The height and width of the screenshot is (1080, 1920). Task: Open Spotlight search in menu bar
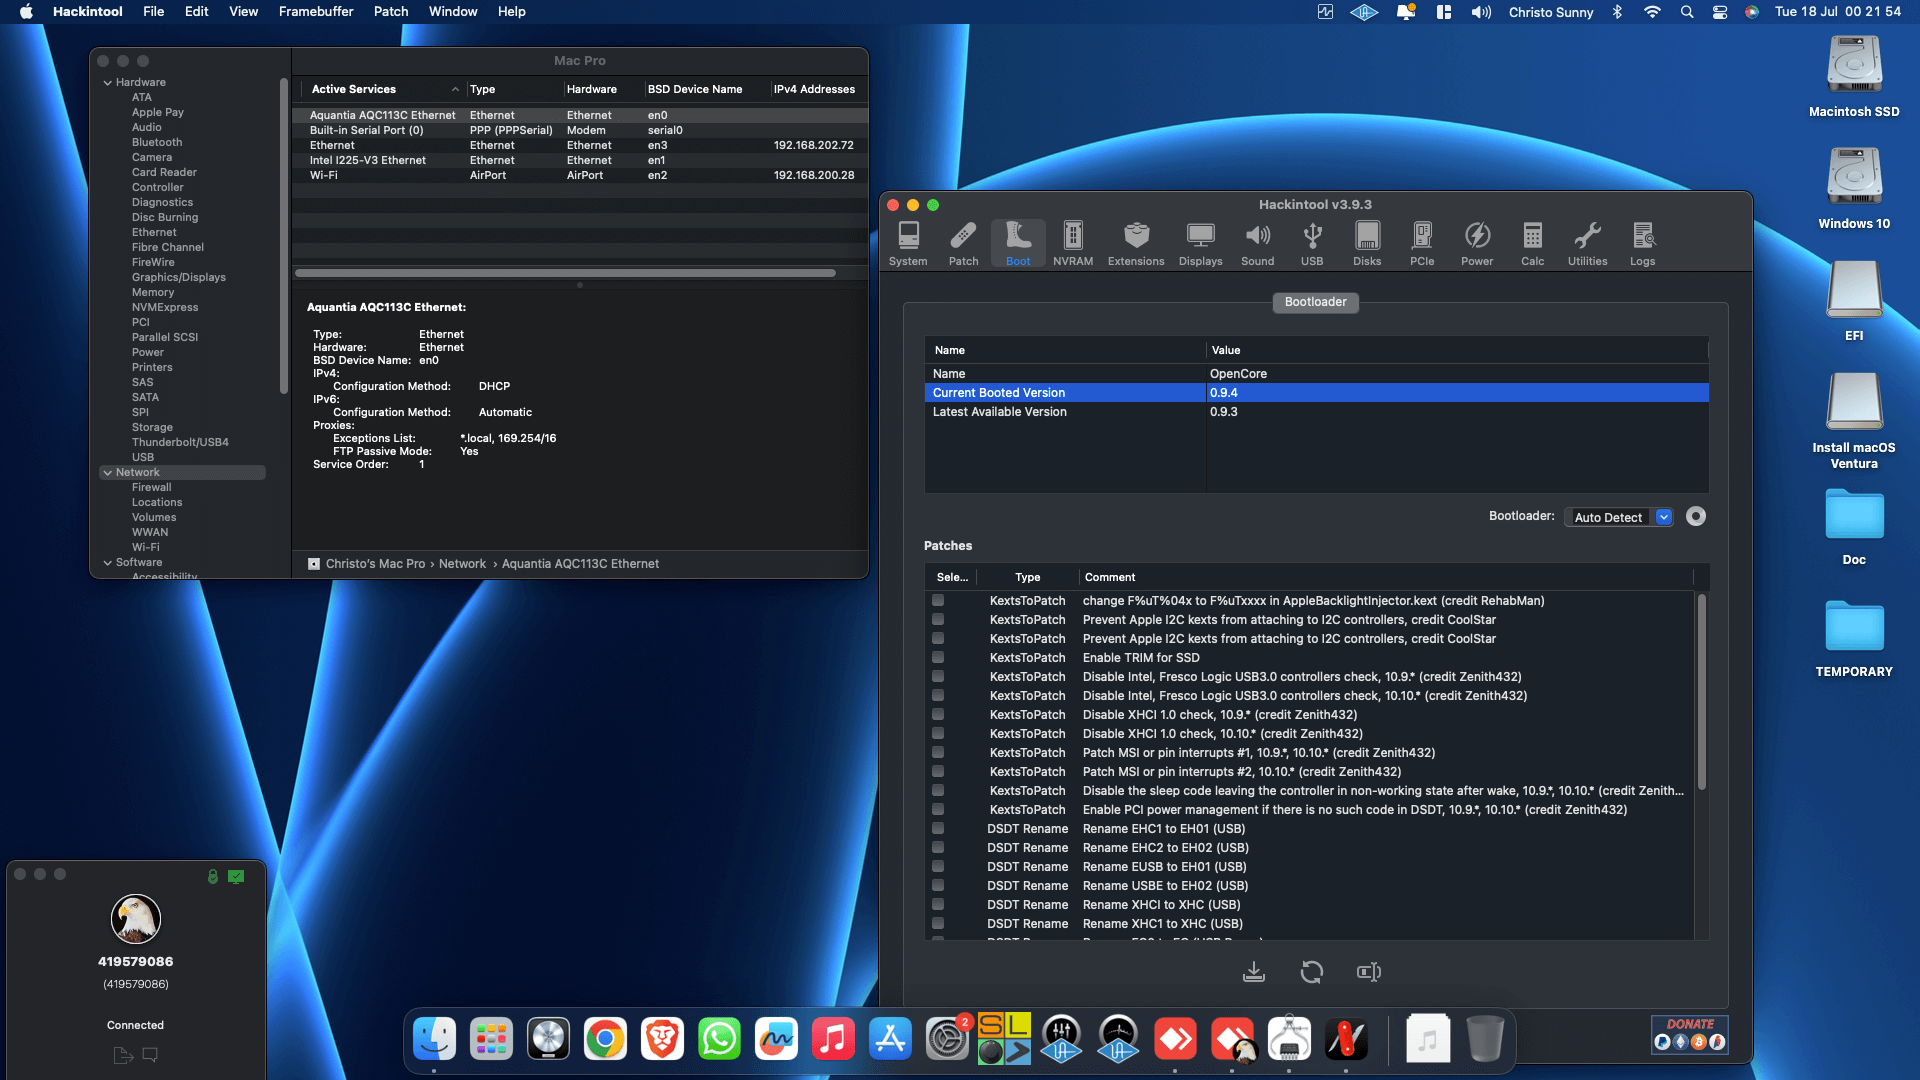coord(1687,12)
